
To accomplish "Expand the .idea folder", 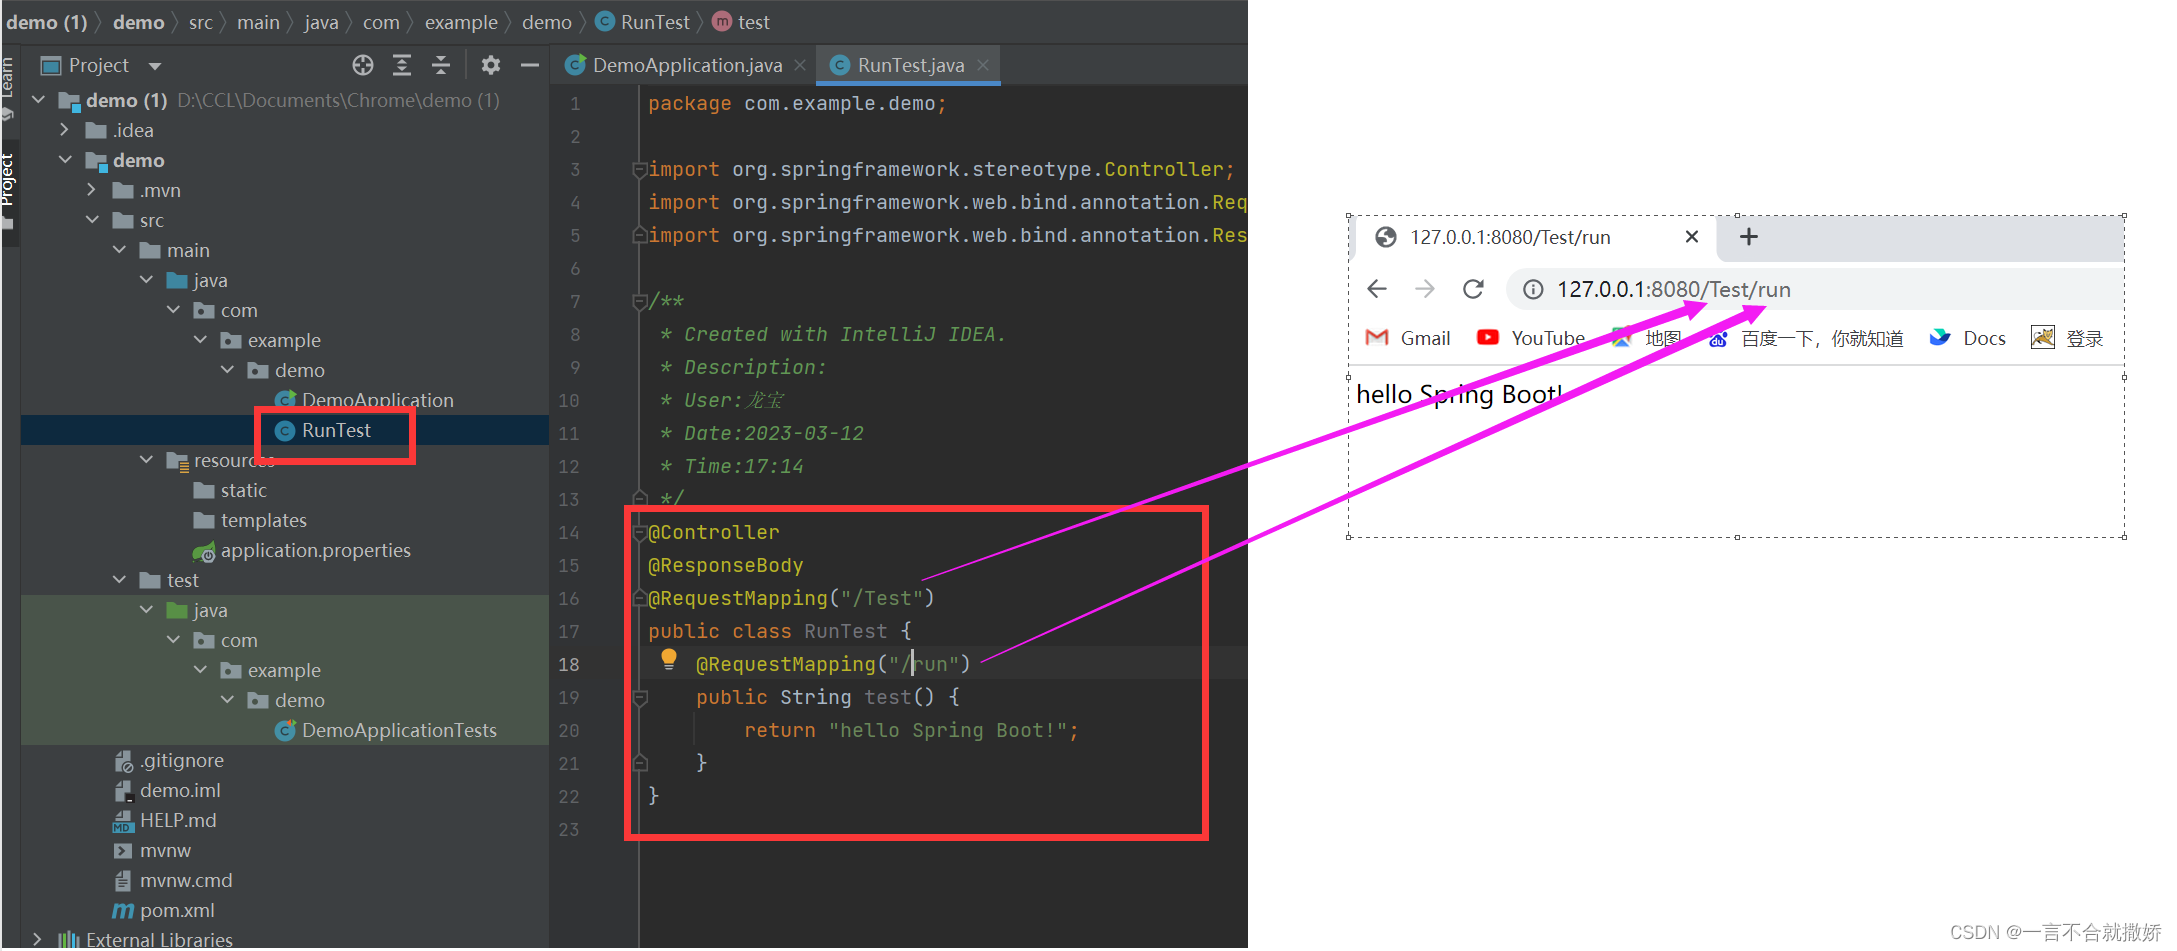I will point(65,130).
